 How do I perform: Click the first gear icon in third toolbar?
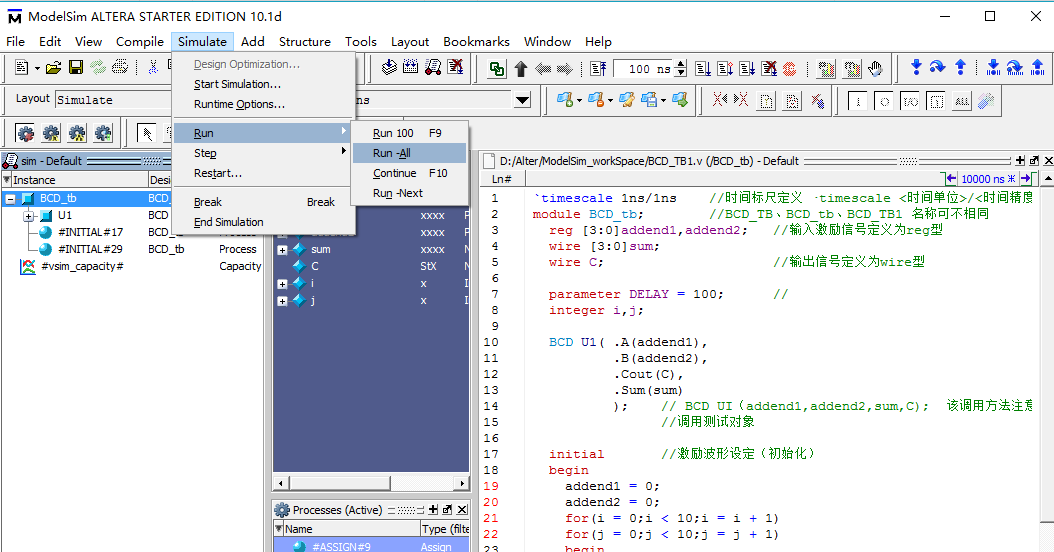point(26,133)
